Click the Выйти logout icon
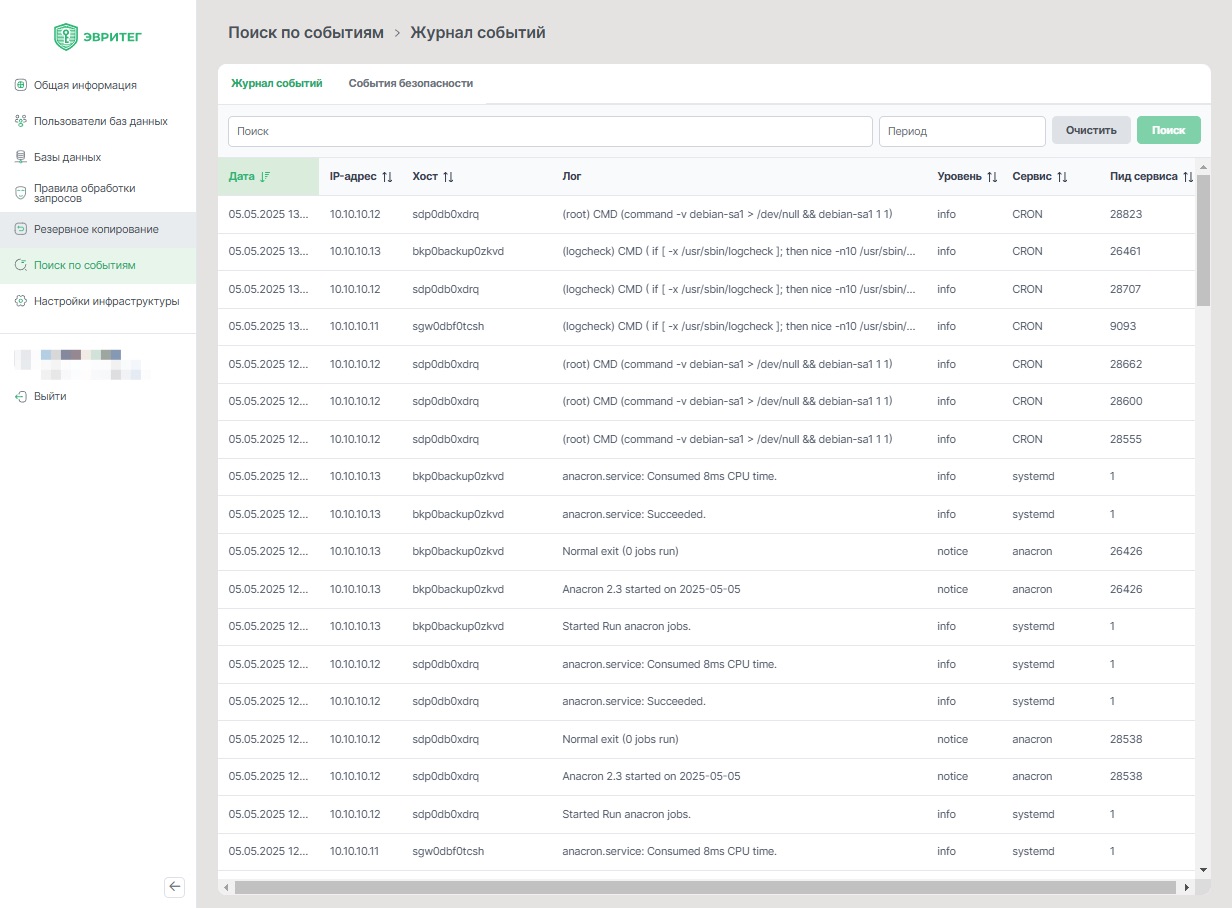The width and height of the screenshot is (1232, 908). coord(20,396)
